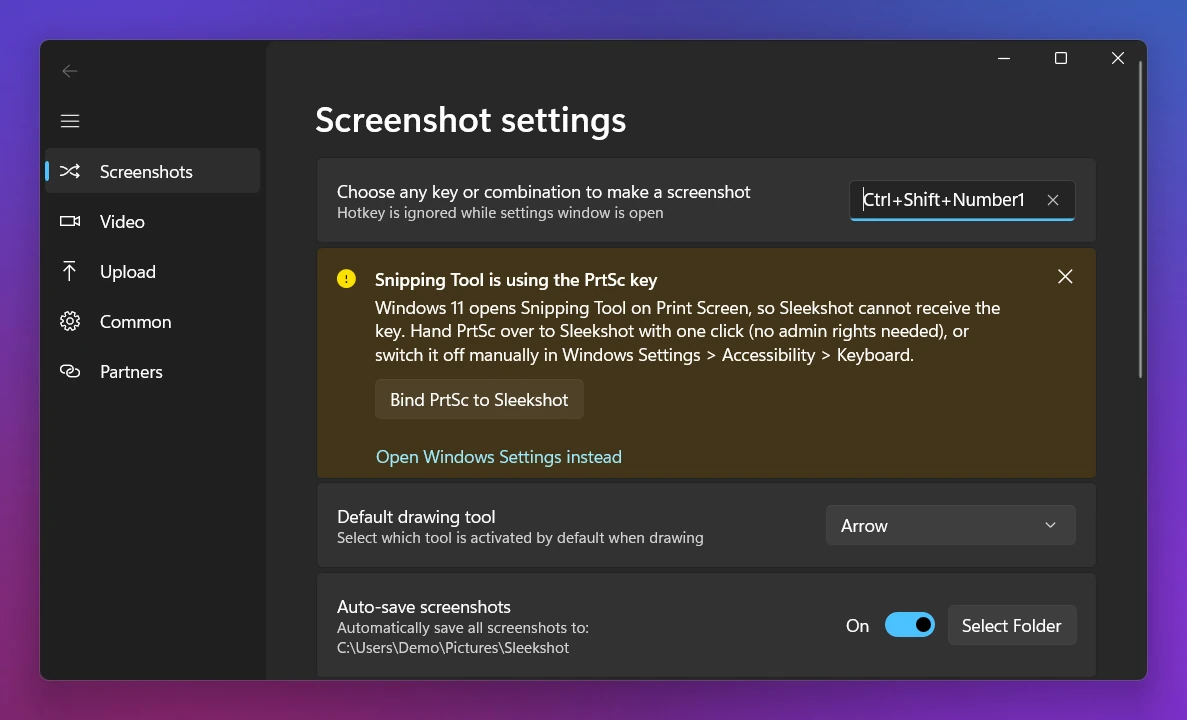Turn off Auto-save screenshots toggle
Screen dimensions: 1187x720
point(910,625)
